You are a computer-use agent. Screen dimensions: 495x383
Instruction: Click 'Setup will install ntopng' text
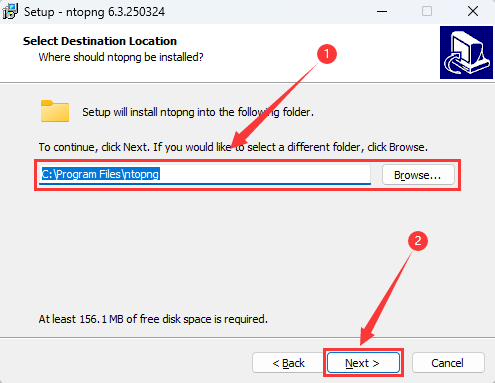pos(198,112)
